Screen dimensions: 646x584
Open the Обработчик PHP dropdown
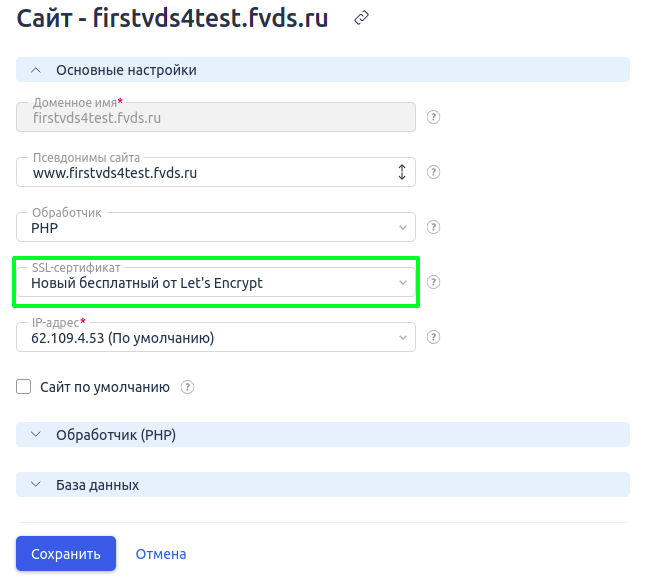215,227
